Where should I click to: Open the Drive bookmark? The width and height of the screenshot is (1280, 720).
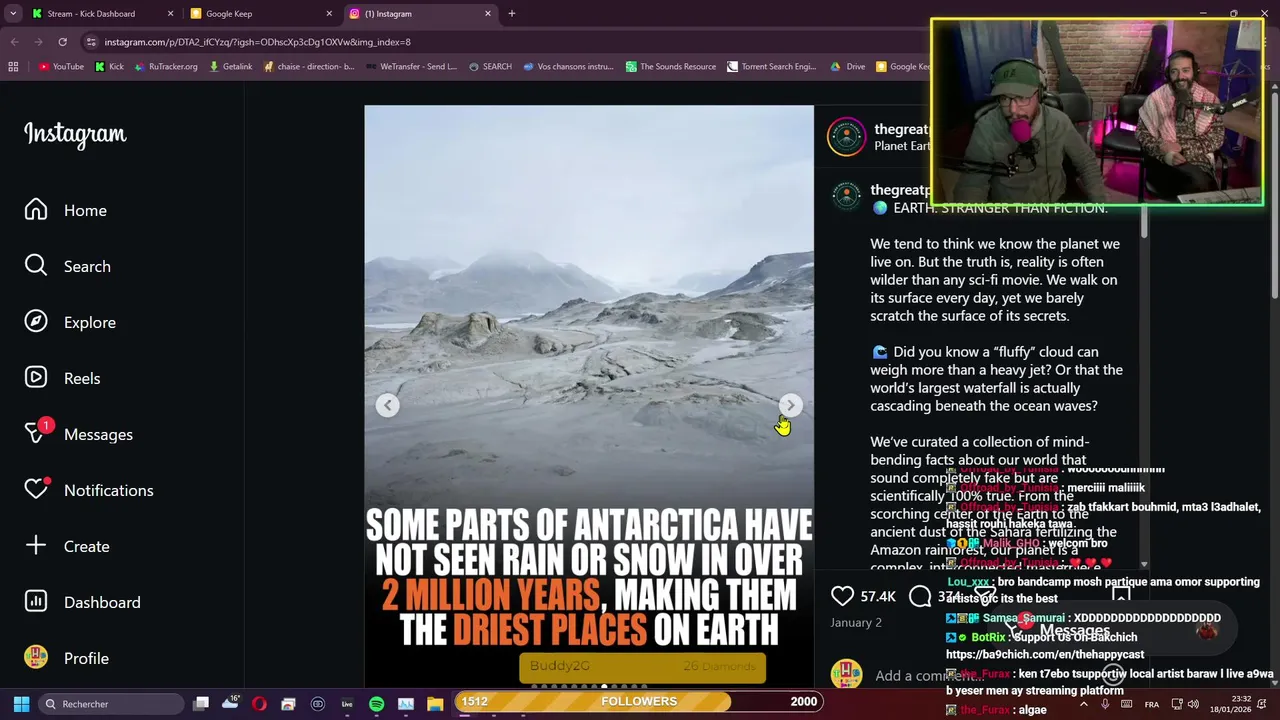[848, 67]
